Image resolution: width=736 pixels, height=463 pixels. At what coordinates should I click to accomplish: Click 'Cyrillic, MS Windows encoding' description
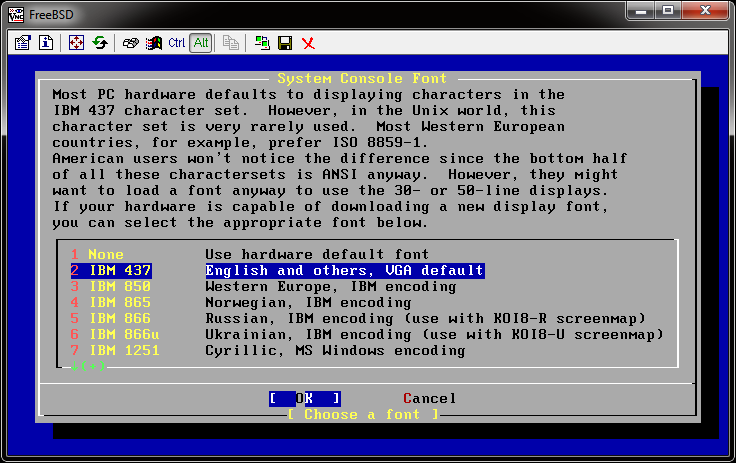point(335,350)
